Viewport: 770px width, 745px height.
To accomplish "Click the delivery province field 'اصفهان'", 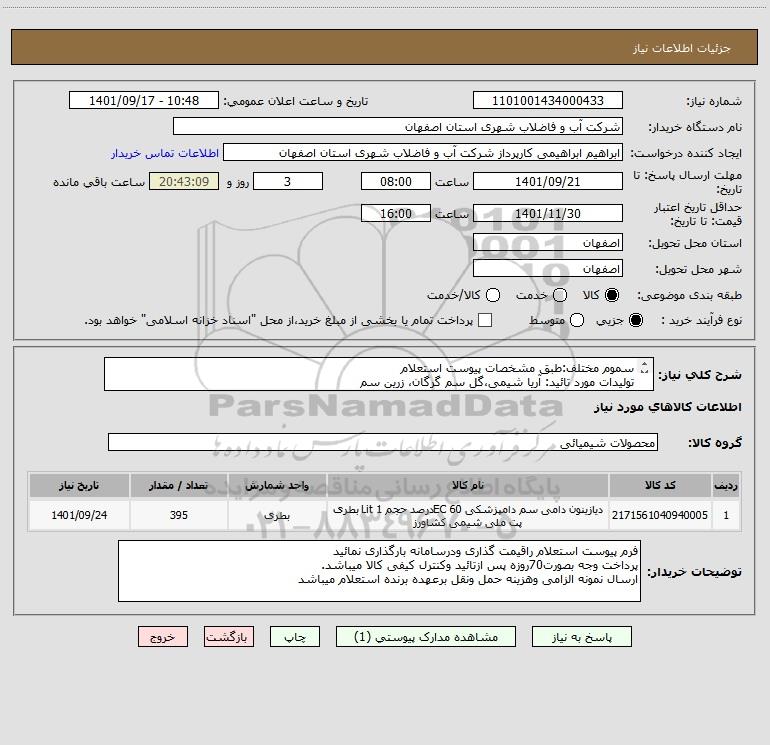I will (x=548, y=243).
